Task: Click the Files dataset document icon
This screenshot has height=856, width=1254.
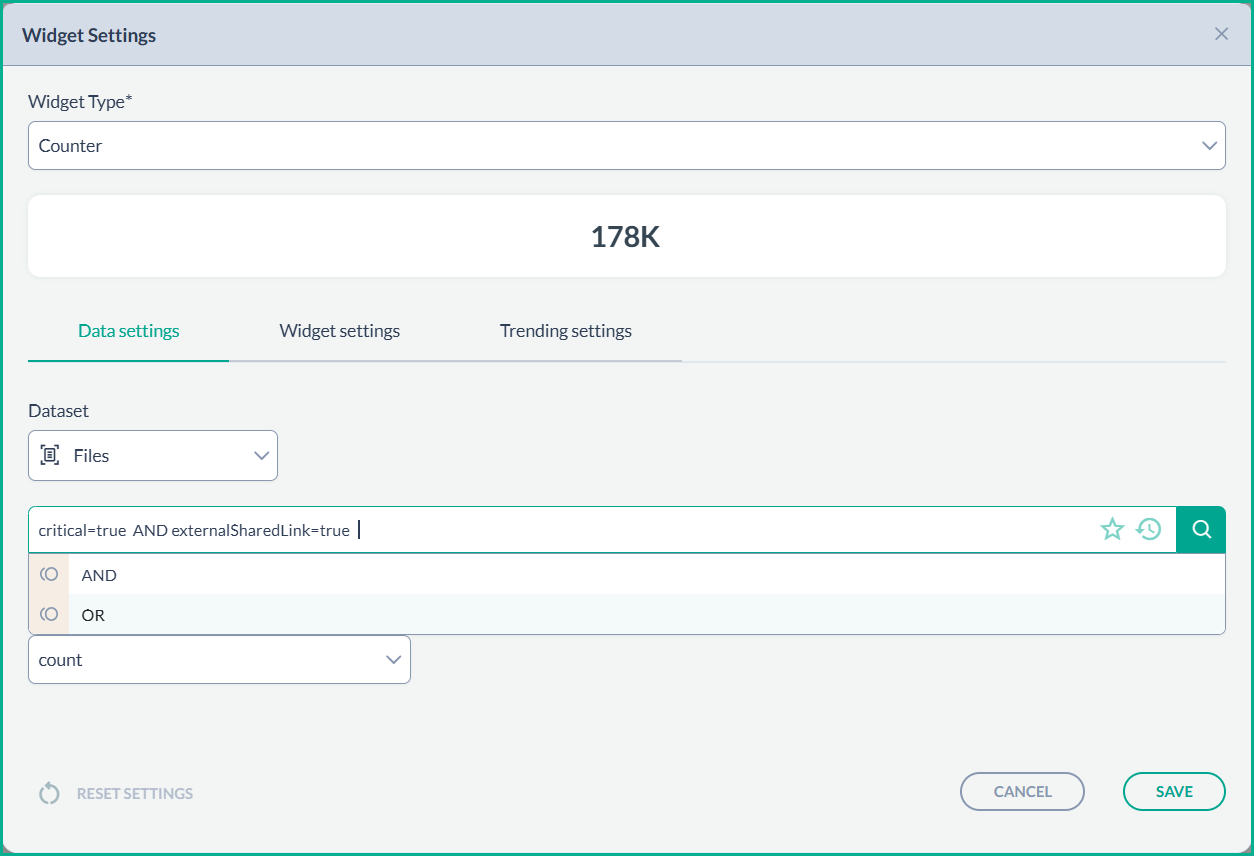Action: coord(49,456)
